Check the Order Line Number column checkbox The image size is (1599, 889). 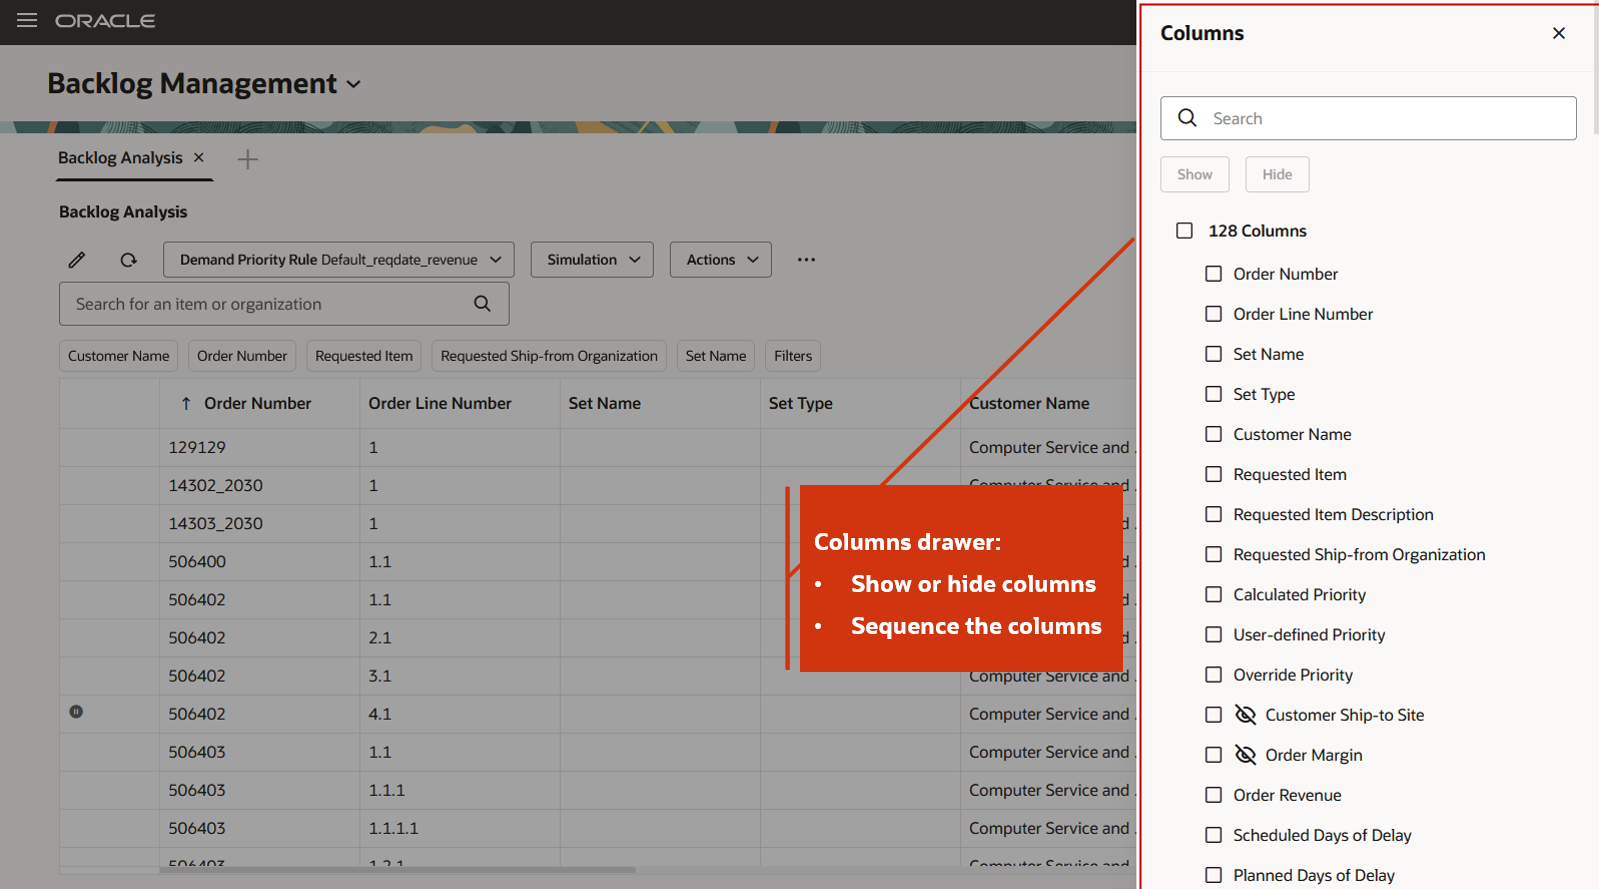click(1214, 314)
